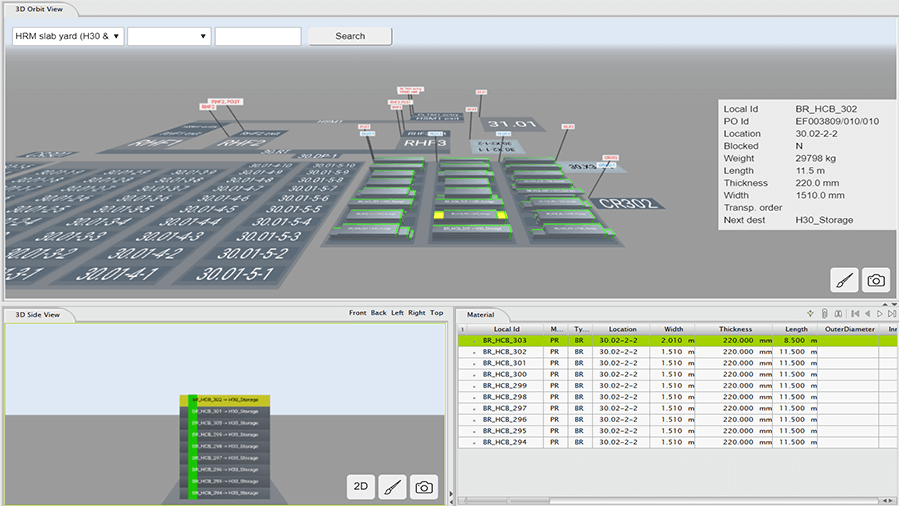Screen dimensions: 899x506
Task: Jump to the last record in Material table
Action: click(x=891, y=314)
